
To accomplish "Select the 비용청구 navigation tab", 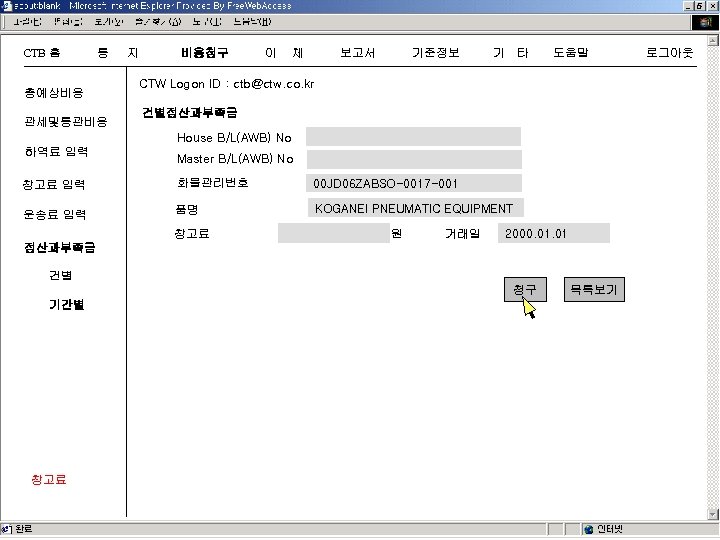I will (204, 53).
